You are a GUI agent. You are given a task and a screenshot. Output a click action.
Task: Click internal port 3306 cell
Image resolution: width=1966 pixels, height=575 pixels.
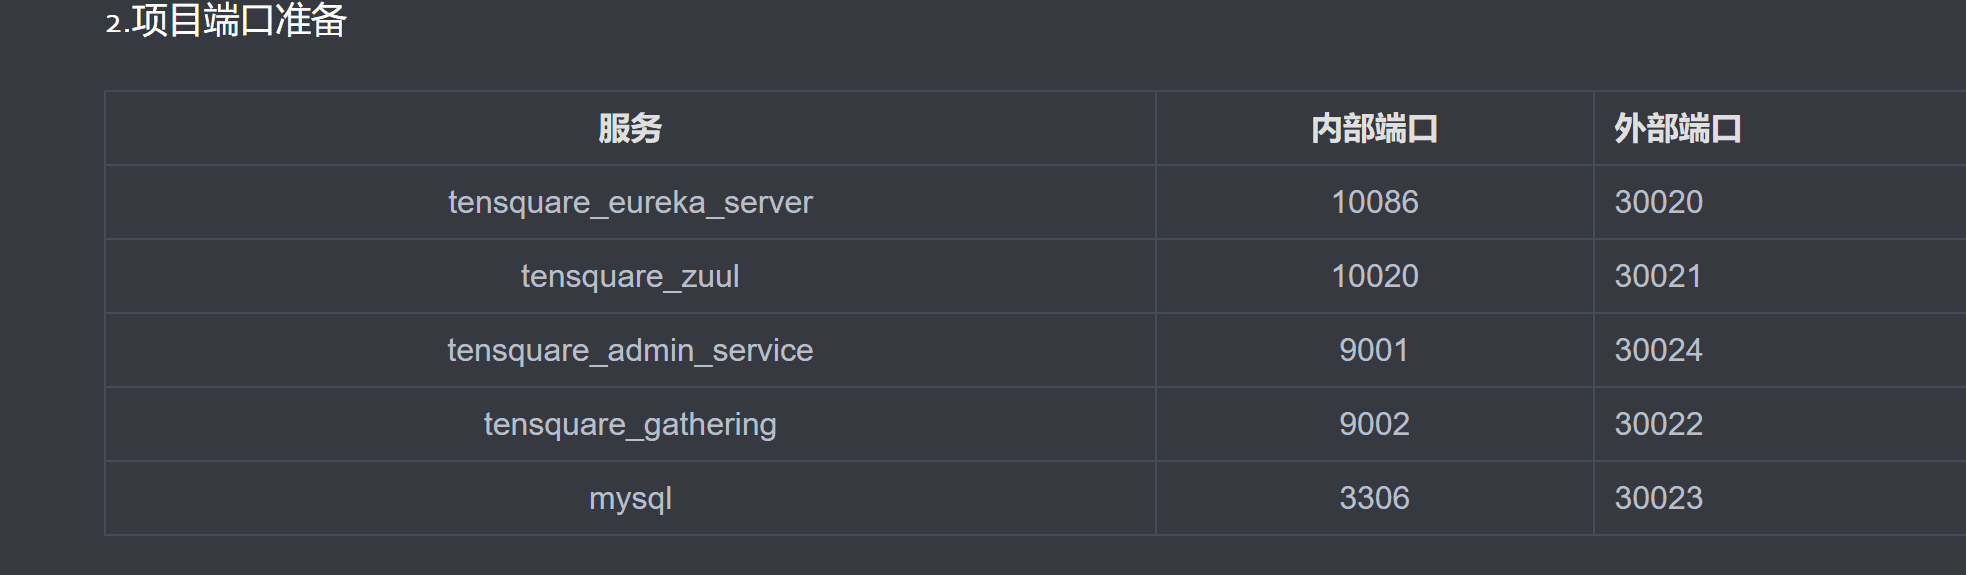point(1375,499)
